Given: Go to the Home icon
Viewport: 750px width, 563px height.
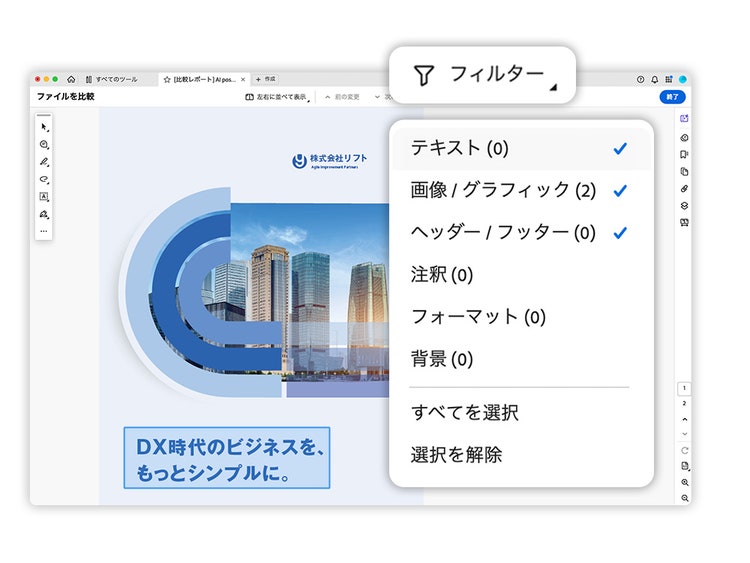Looking at the screenshot, I should [x=71, y=79].
